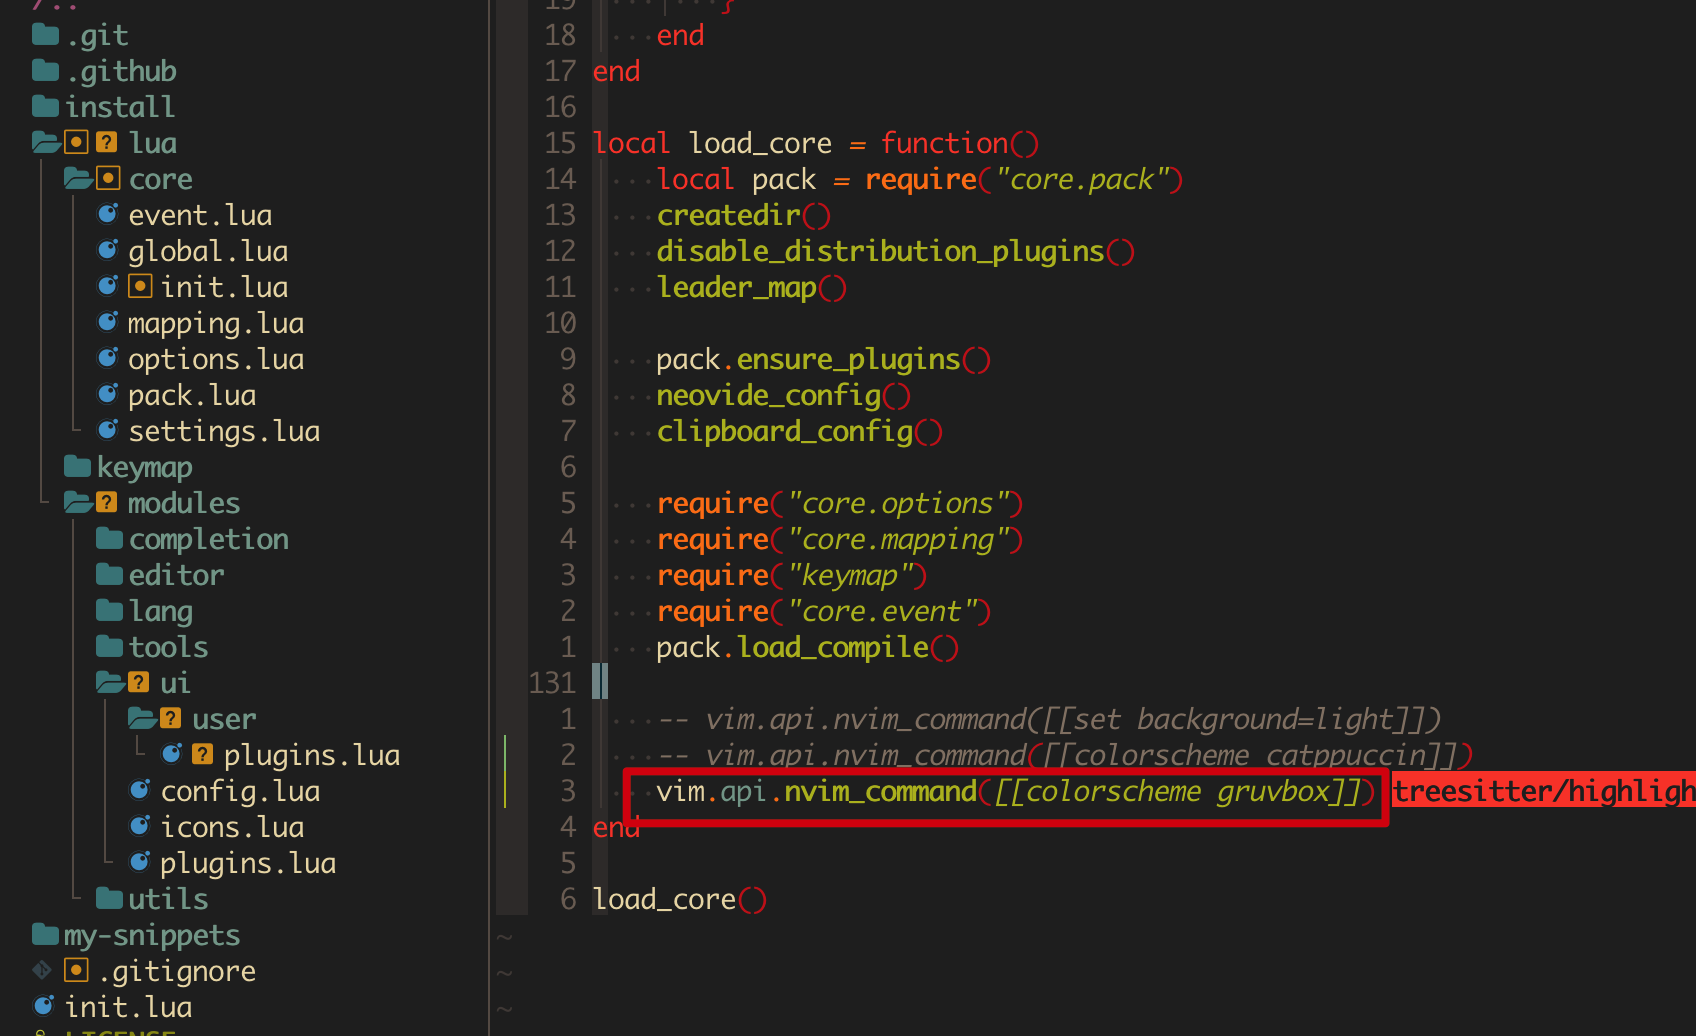Click the Lua file icon beside event.lua

[108, 212]
